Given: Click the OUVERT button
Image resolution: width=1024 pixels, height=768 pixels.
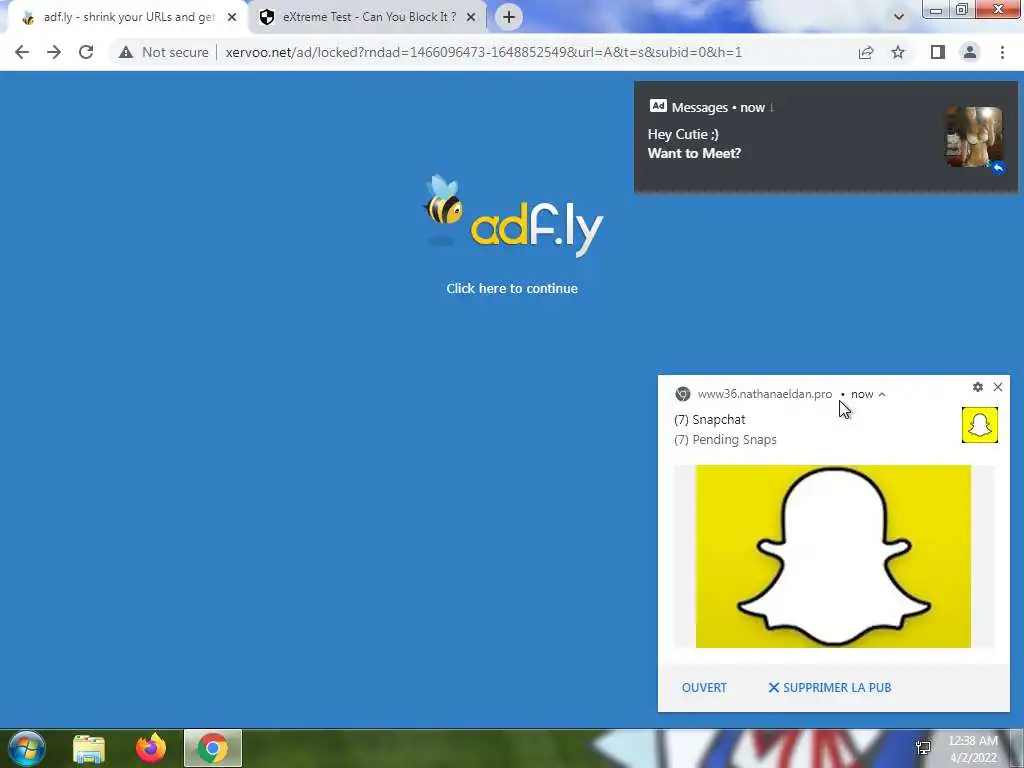Looking at the screenshot, I should point(704,688).
